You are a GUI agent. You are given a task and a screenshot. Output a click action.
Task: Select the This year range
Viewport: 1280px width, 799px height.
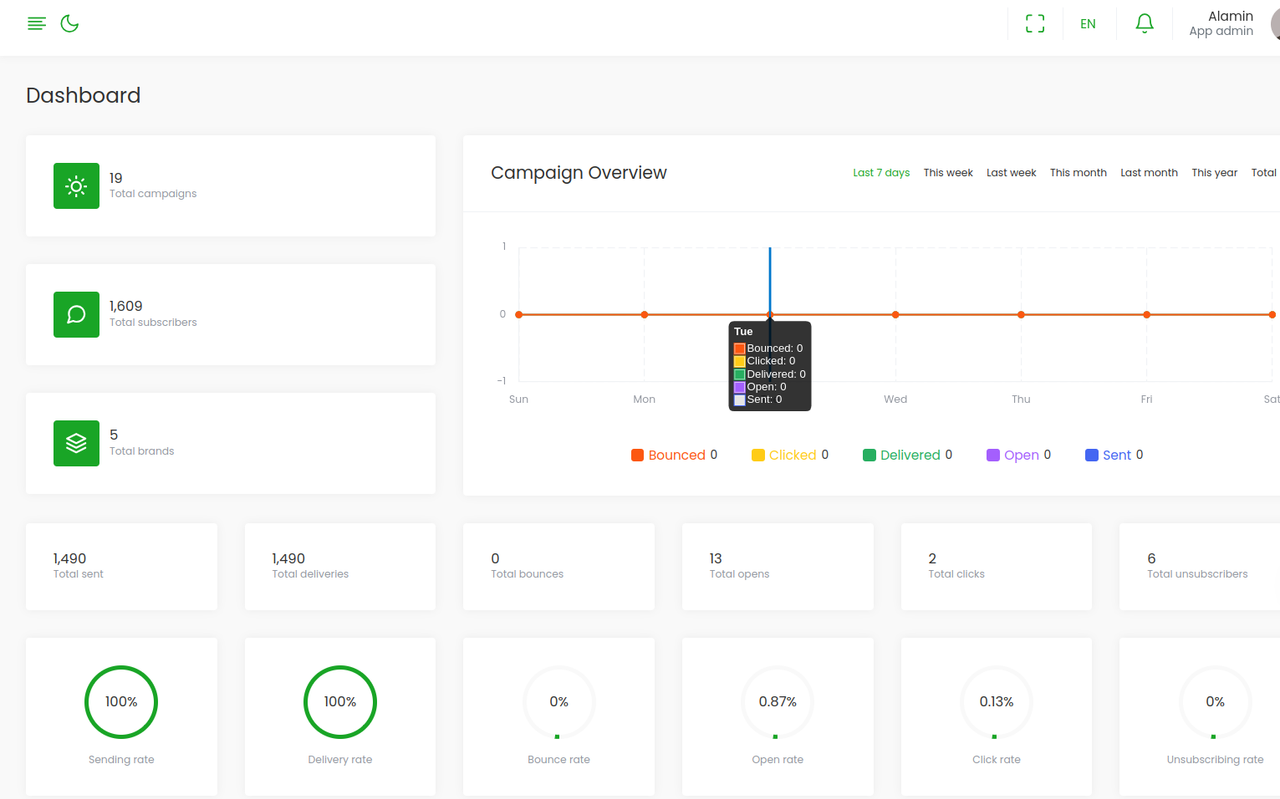point(1214,173)
